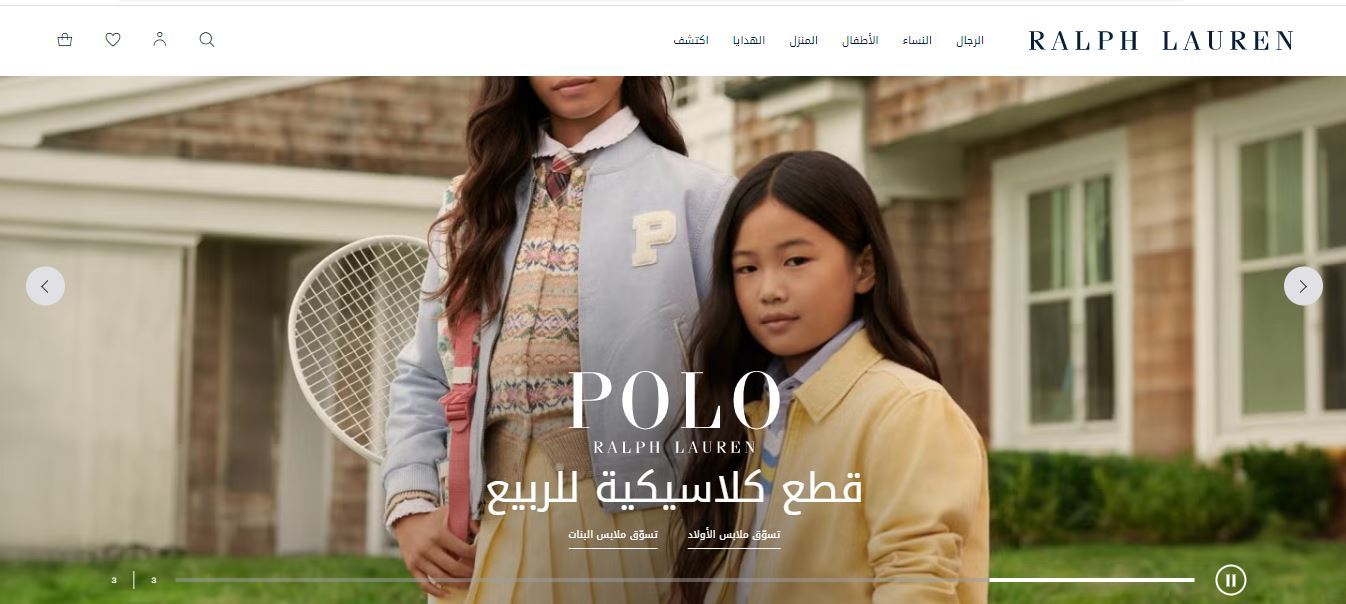
Task: Open the shopping bag icon
Action: click(x=65, y=40)
